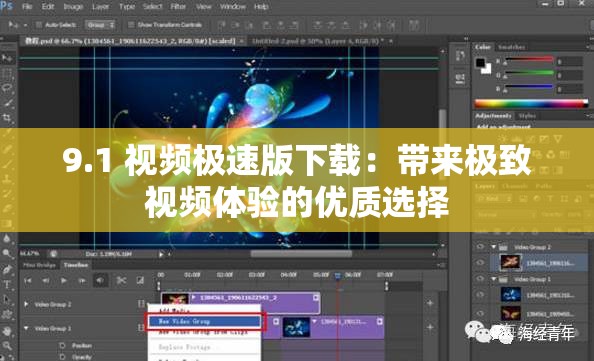Add media to Video Group 2 track
Image resolution: width=594 pixels, height=361 pixels.
[430, 303]
